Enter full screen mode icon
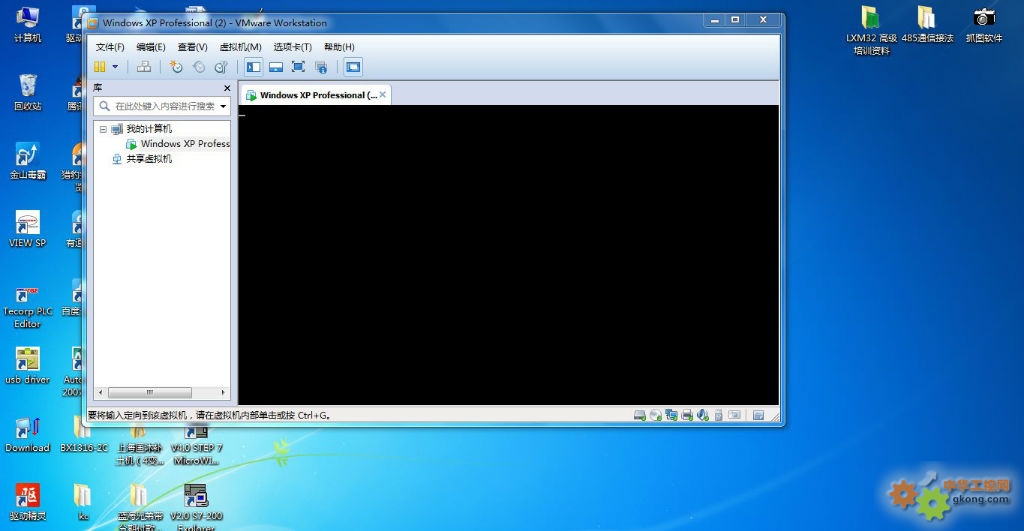The width and height of the screenshot is (1024, 531). click(298, 67)
